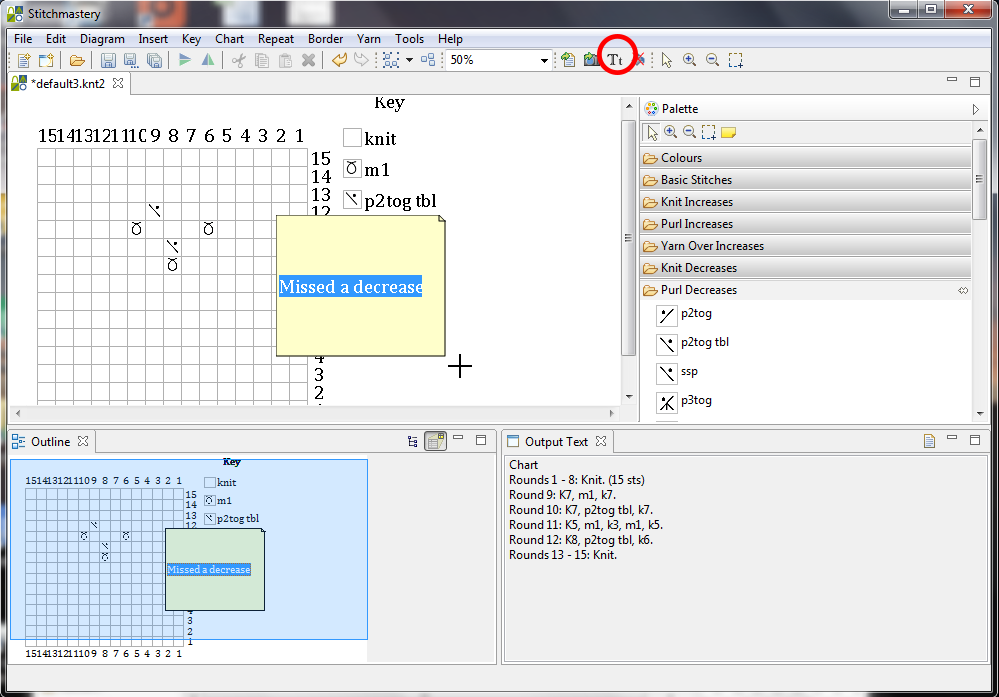The width and height of the screenshot is (999, 697).
Task: Click the Palette zoom in magnifier
Action: (x=671, y=132)
